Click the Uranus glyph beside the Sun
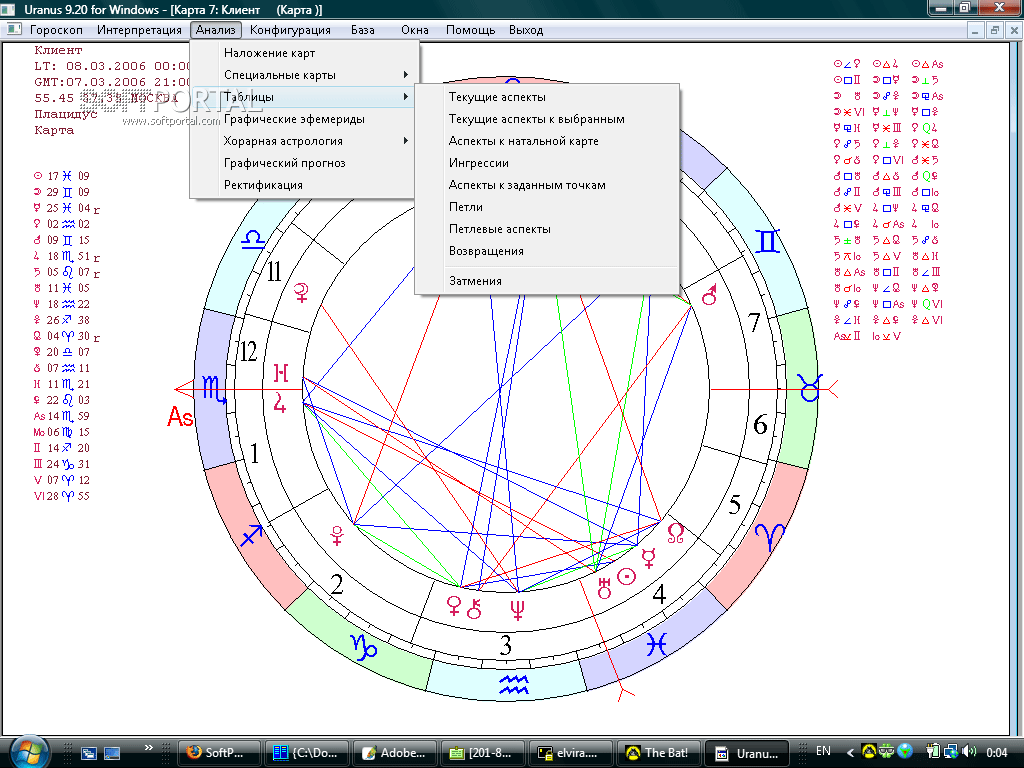The width and height of the screenshot is (1024, 768). (604, 588)
